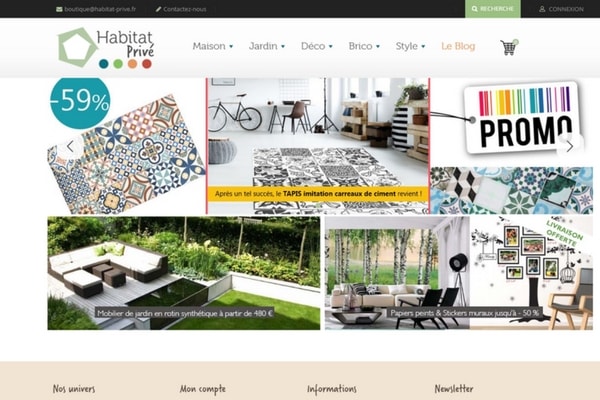Screen dimensions: 600x400
Task: Visit Le Blog link
Action: 458,46
